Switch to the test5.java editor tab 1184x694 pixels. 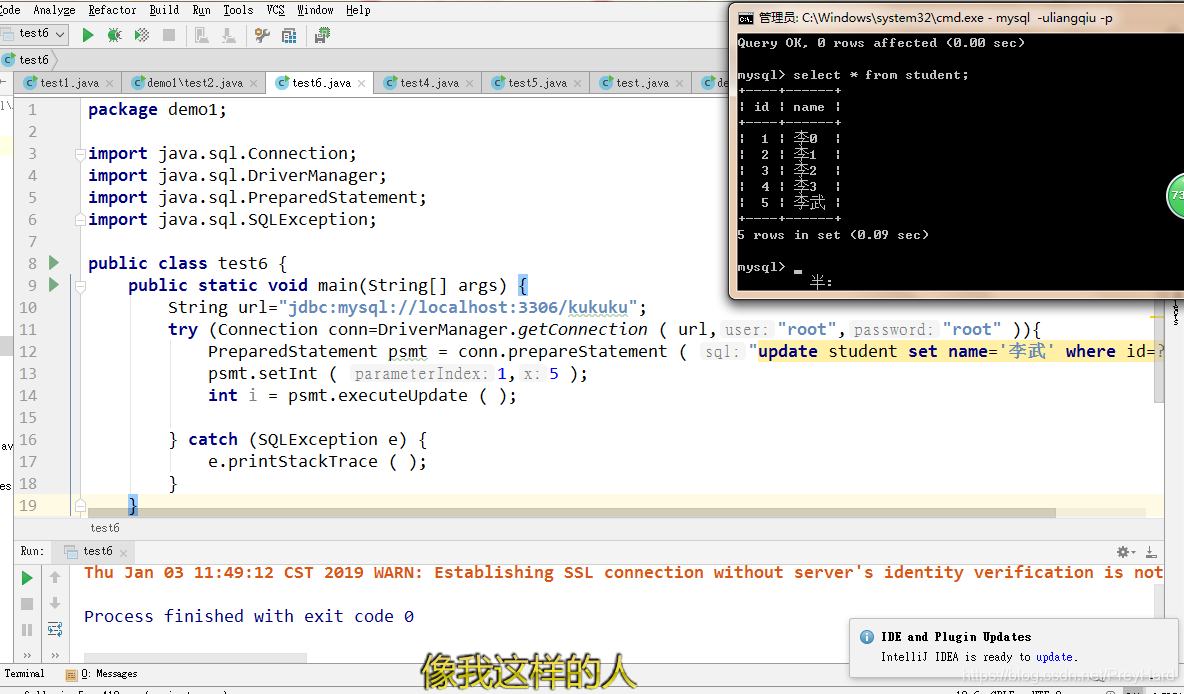(x=537, y=83)
